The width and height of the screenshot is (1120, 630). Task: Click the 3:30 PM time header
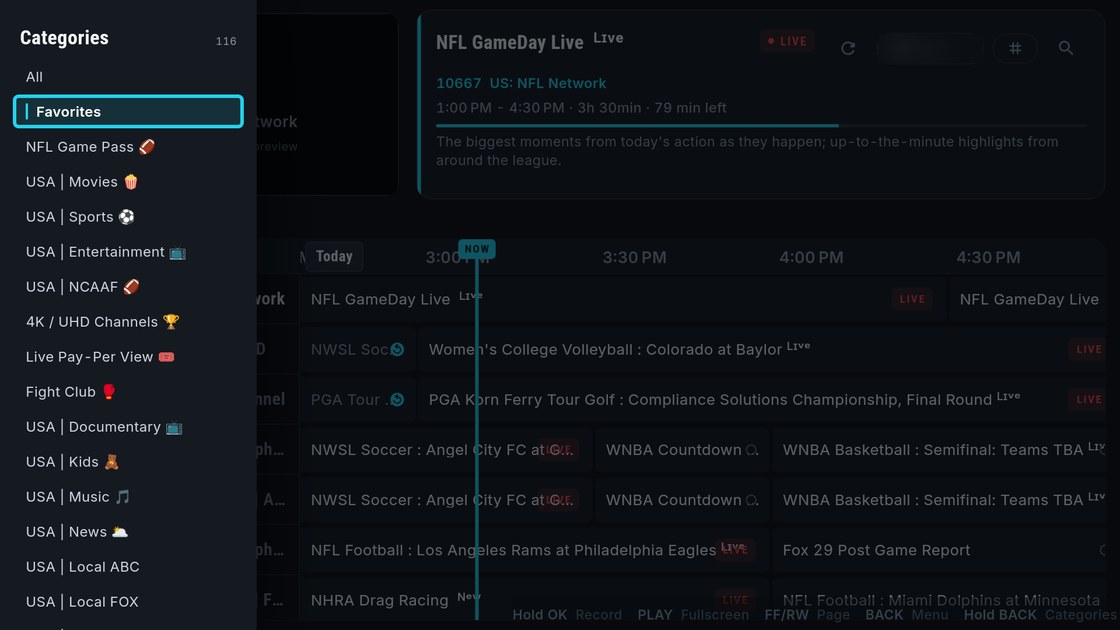pos(634,257)
